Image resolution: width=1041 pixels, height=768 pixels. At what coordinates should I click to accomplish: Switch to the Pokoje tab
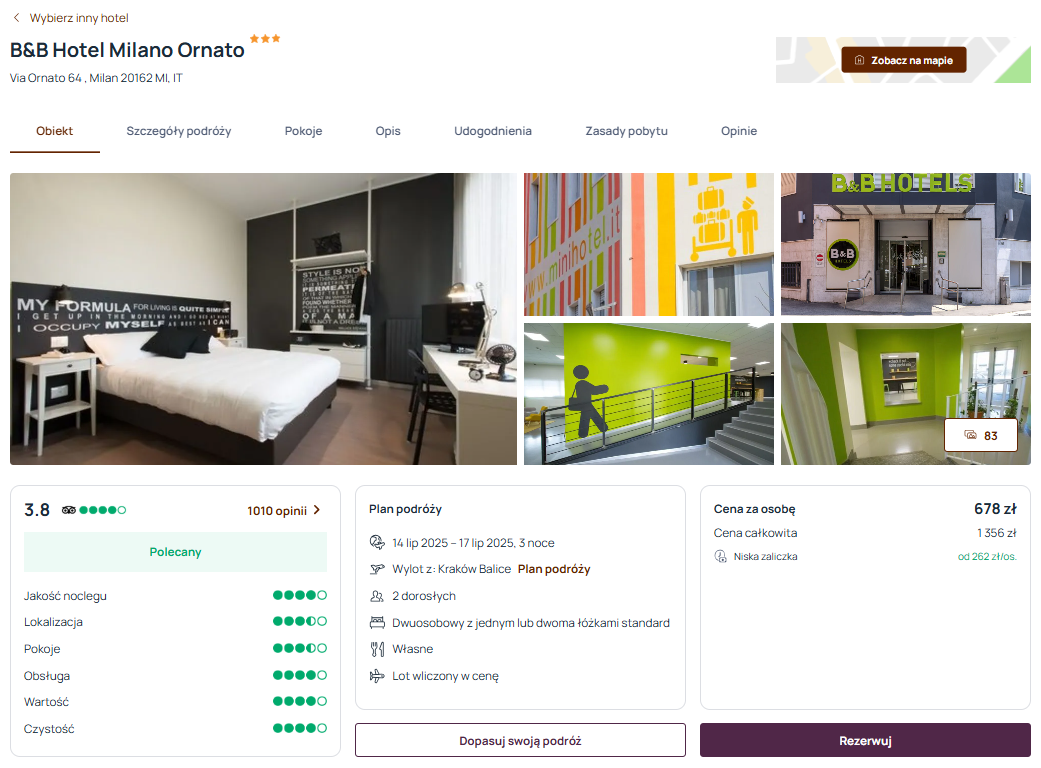[303, 131]
